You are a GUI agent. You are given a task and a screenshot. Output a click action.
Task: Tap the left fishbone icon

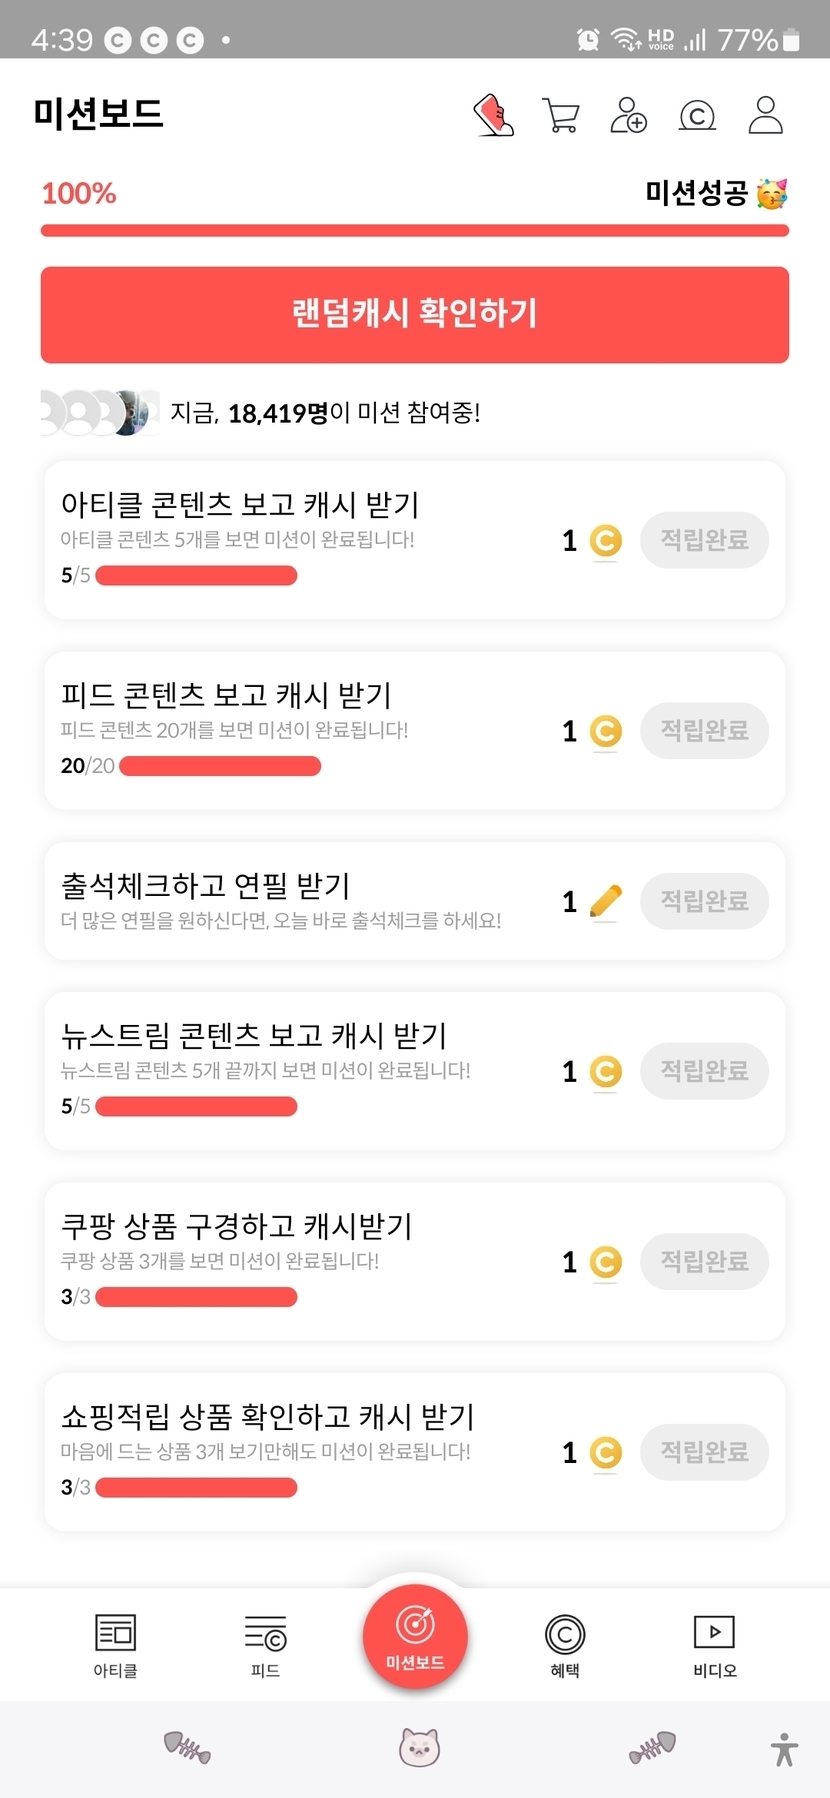187,1747
